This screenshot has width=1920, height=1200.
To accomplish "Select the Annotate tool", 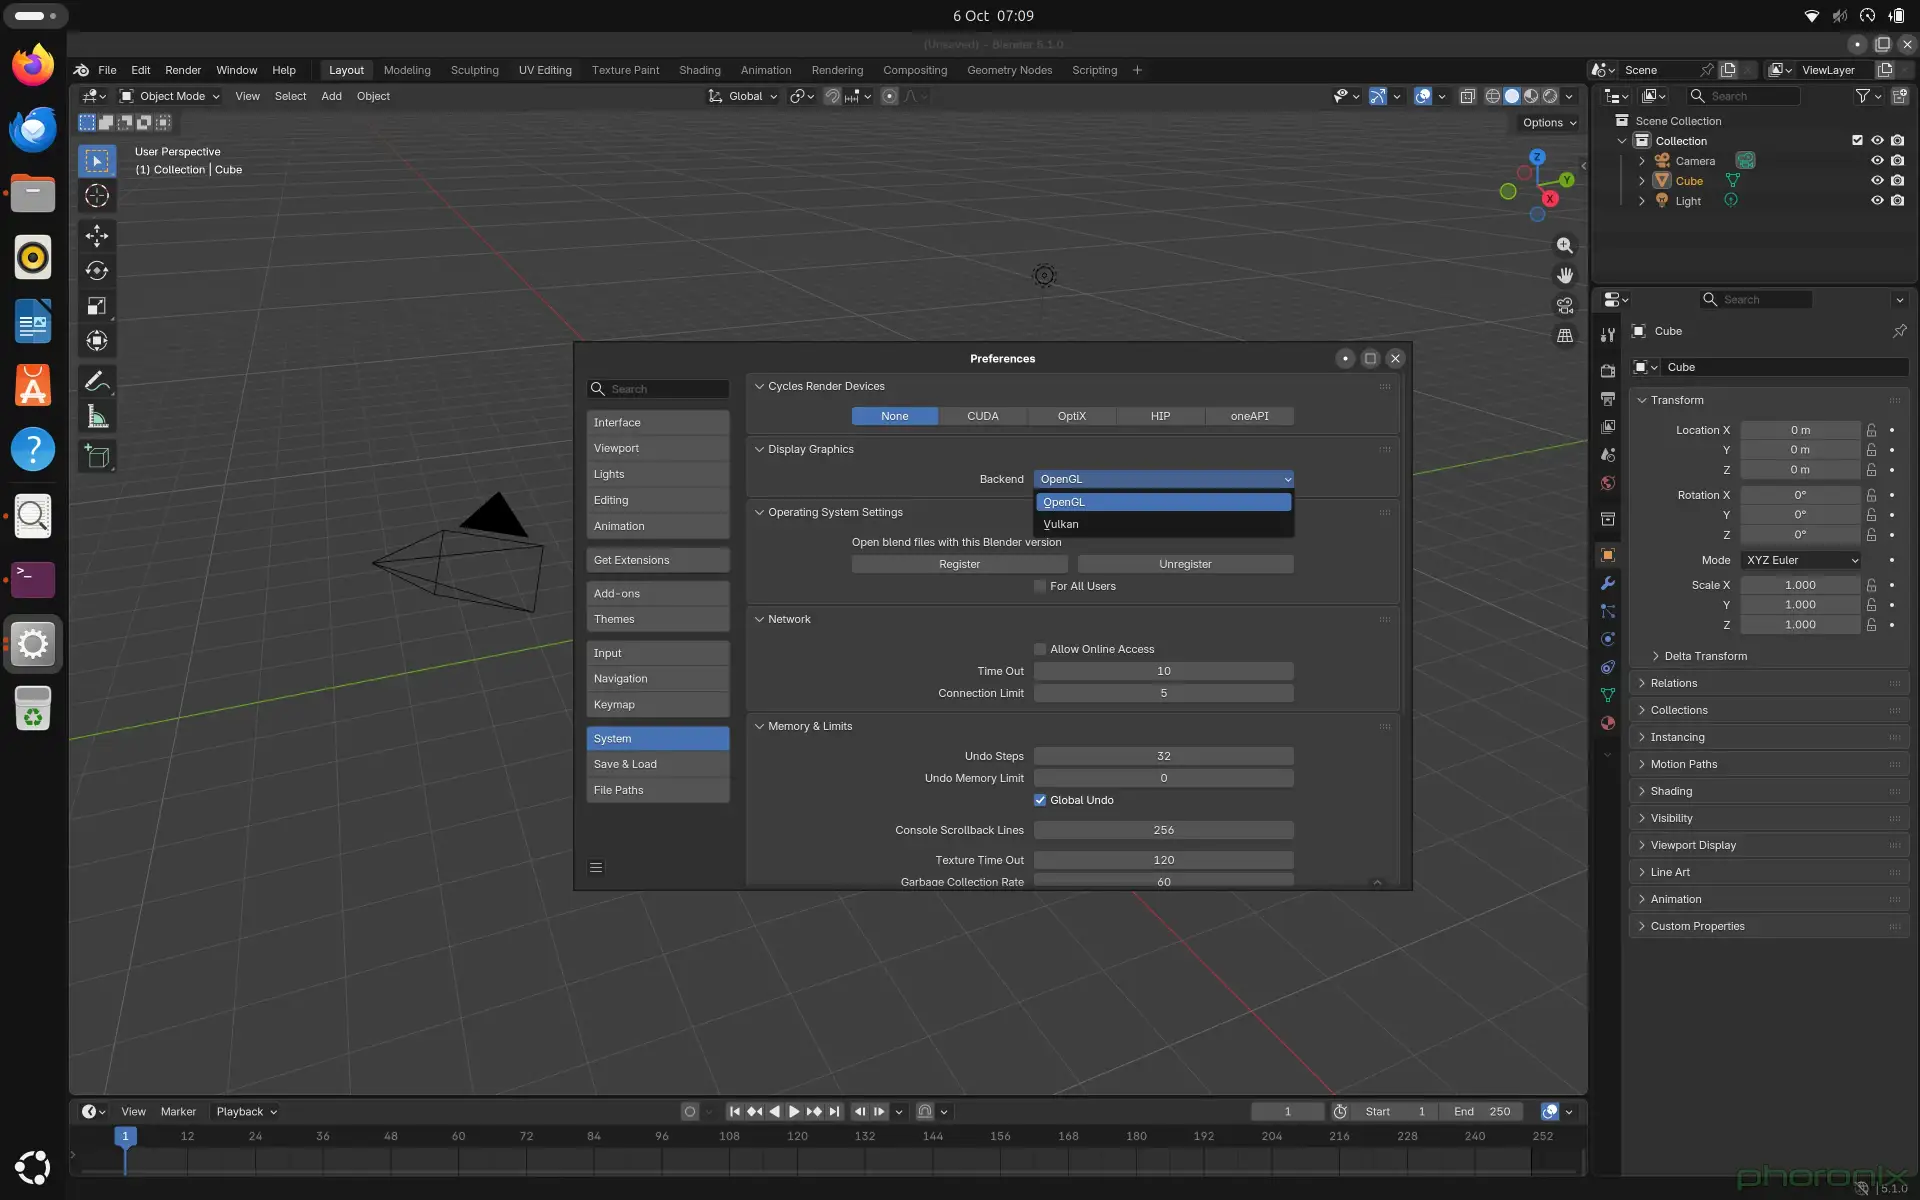I will pyautogui.click(x=97, y=381).
